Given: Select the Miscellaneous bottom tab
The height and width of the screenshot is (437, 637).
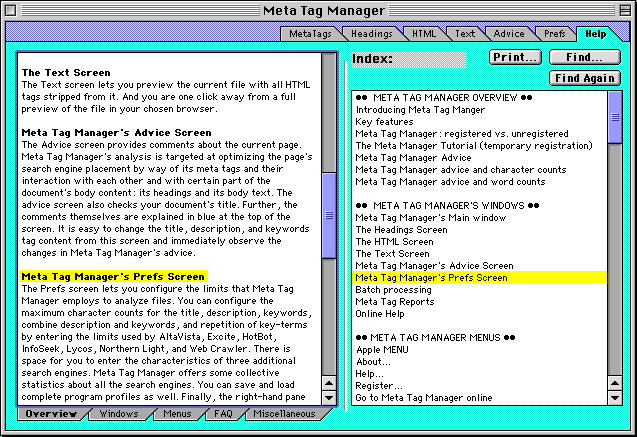Looking at the screenshot, I should [284, 414].
